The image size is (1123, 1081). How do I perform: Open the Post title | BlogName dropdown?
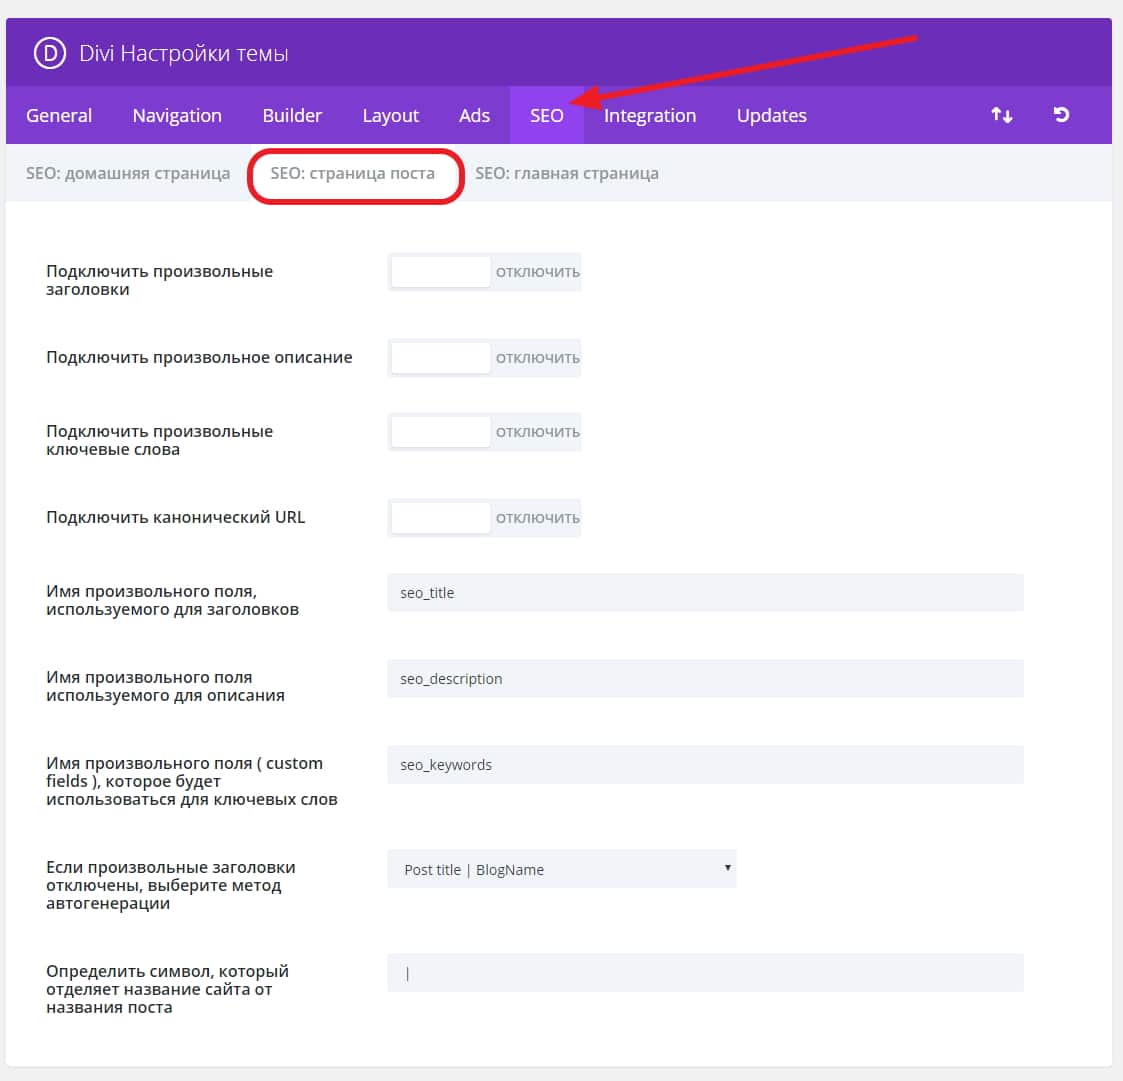561,869
